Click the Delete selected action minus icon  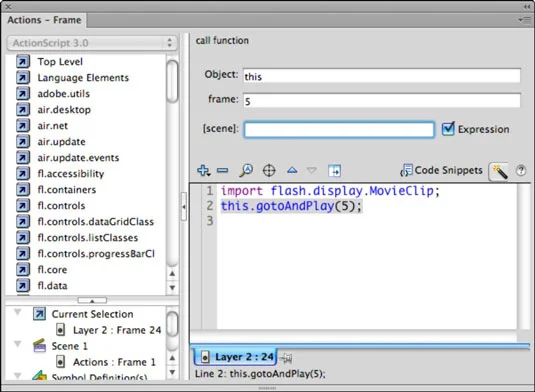click(x=223, y=170)
